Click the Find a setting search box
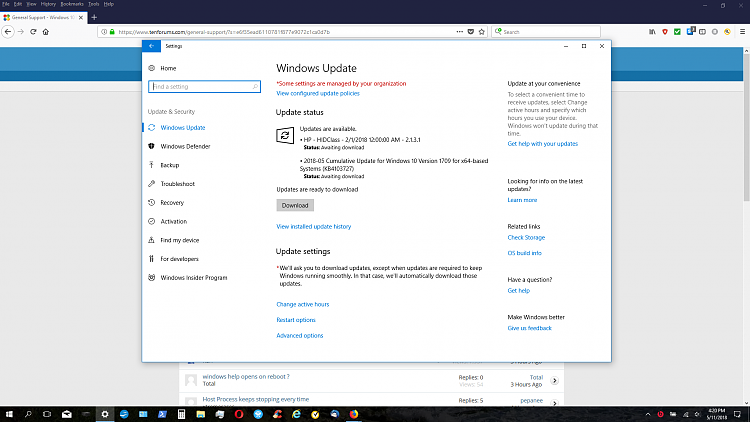This screenshot has width=750, height=422. click(204, 87)
